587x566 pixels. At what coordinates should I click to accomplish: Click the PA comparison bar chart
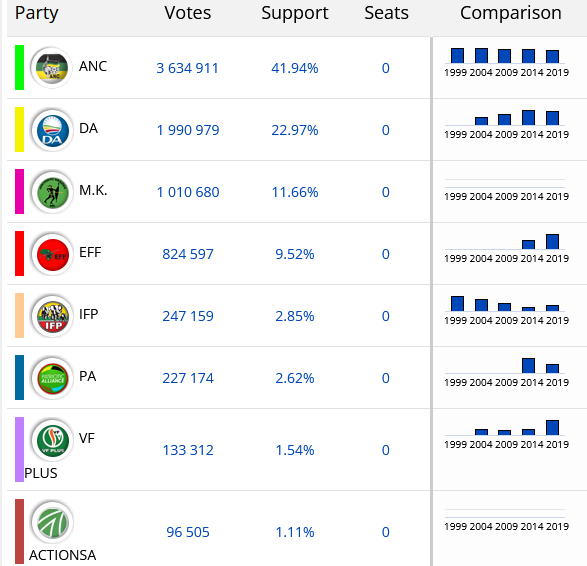point(507,372)
